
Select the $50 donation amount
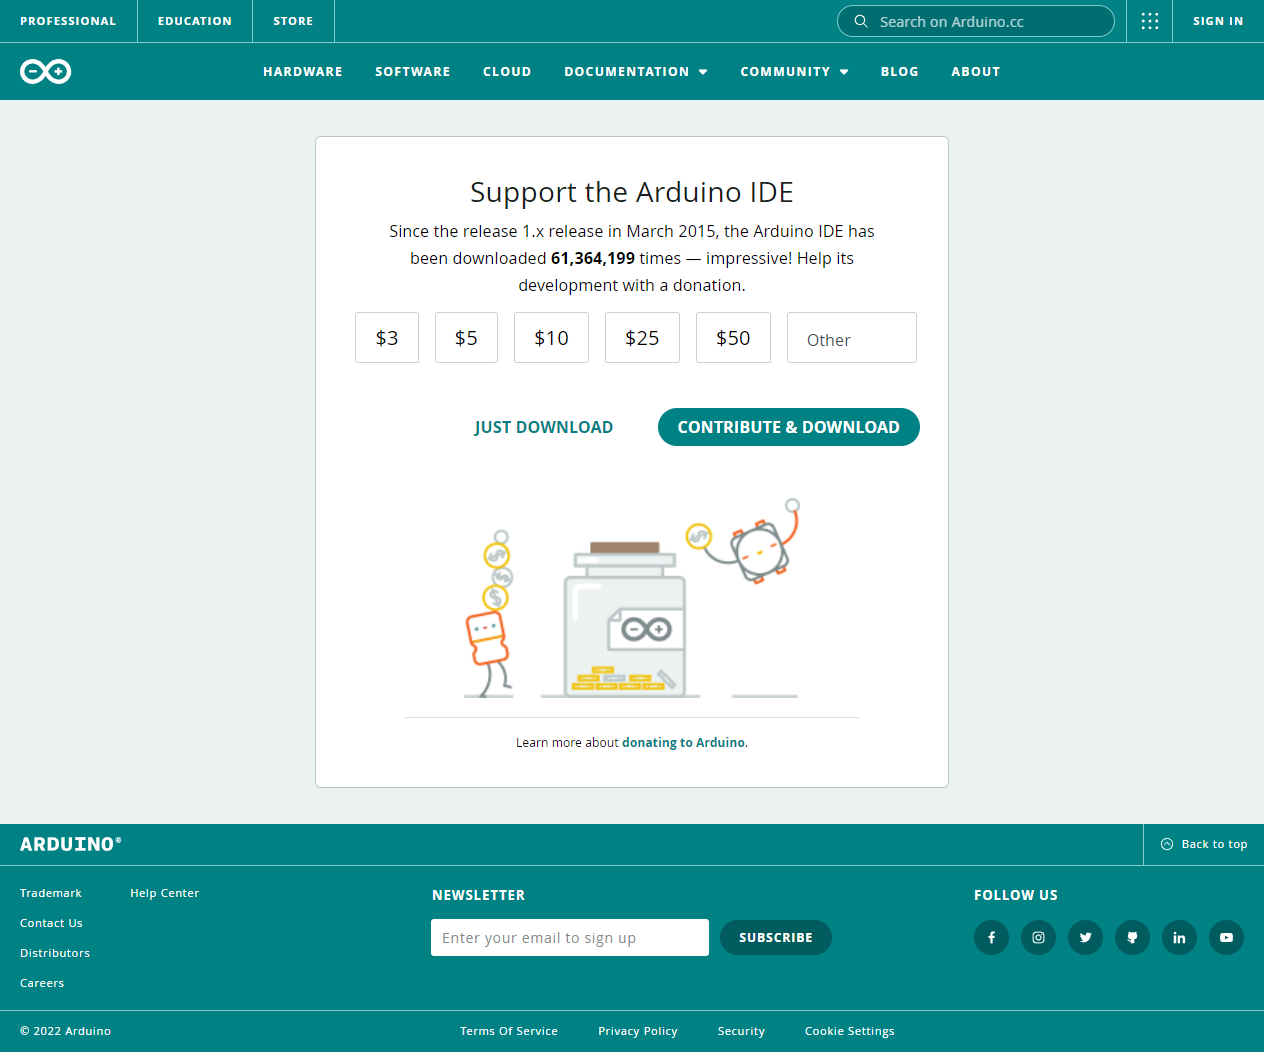[733, 337]
